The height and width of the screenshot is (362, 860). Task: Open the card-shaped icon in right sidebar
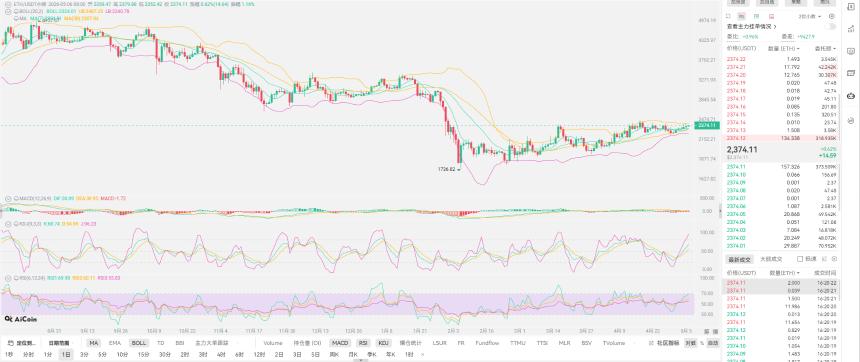click(851, 73)
